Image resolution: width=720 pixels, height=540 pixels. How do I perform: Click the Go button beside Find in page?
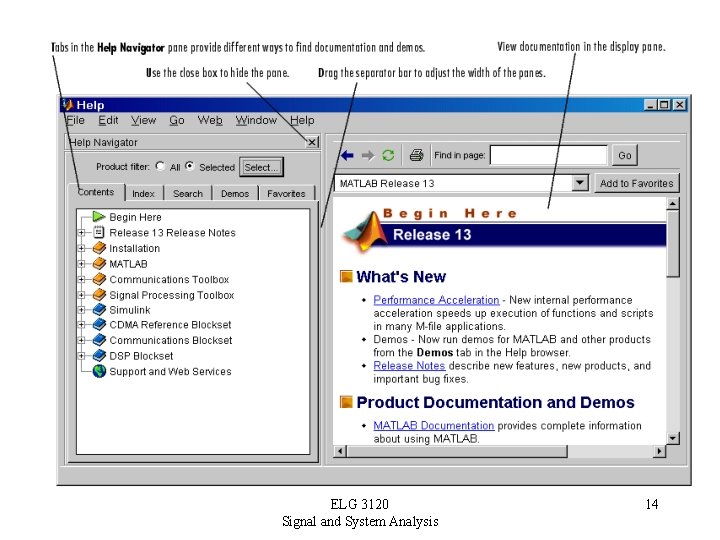tap(624, 156)
